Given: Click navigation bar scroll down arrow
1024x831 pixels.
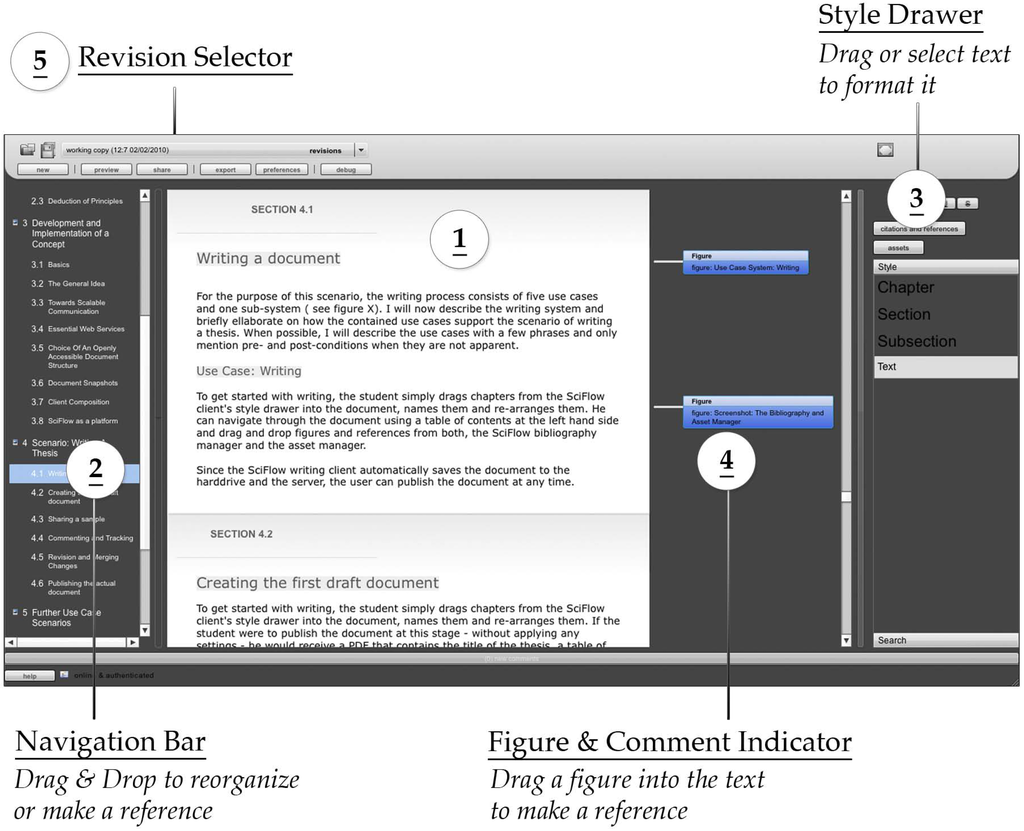Looking at the screenshot, I should pos(145,630).
